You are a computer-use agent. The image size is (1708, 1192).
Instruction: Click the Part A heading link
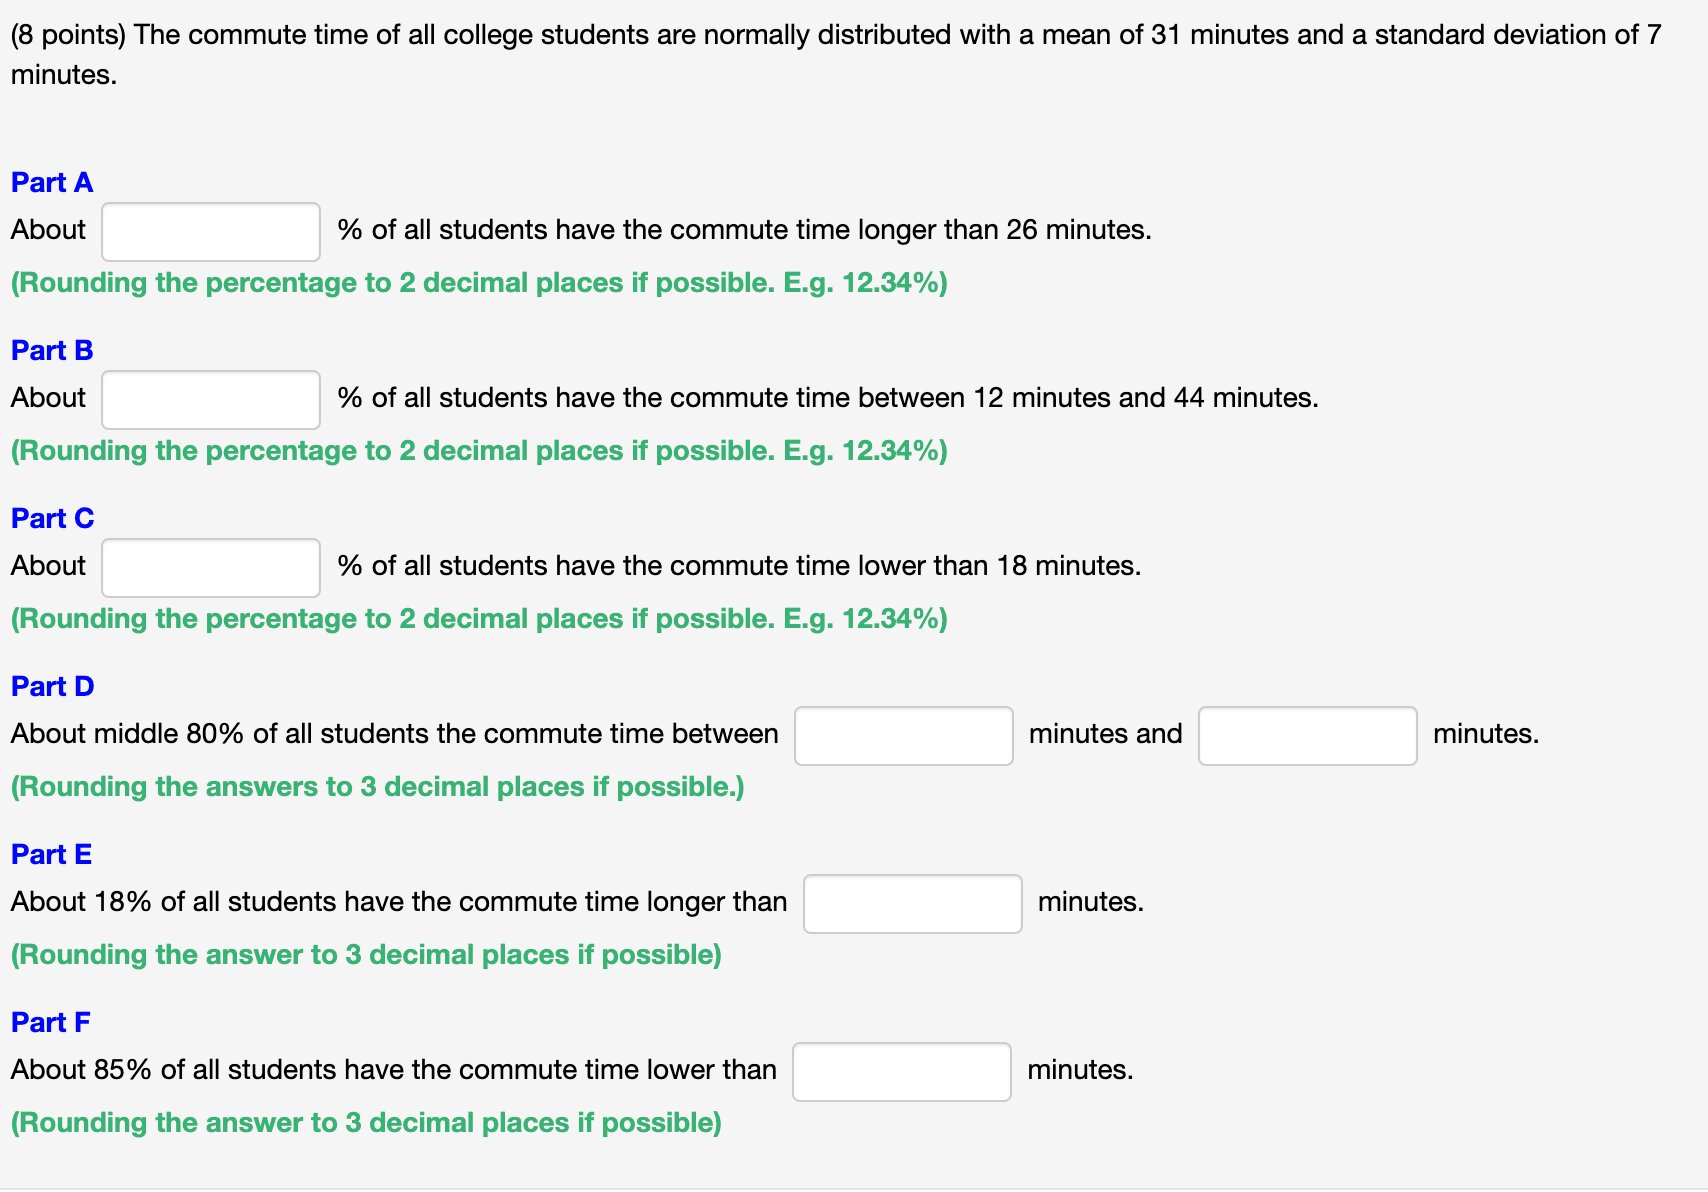click(51, 182)
